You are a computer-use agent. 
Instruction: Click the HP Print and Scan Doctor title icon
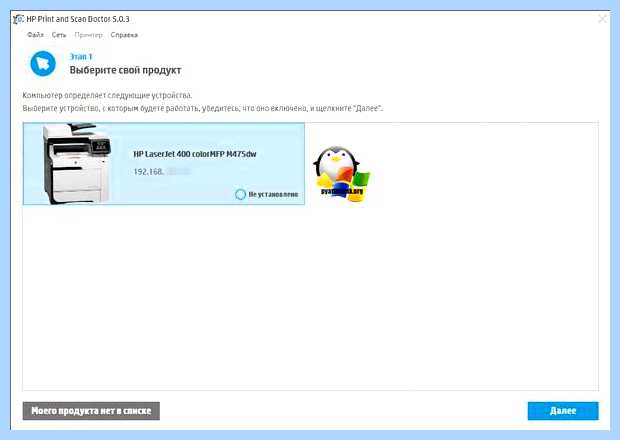(x=18, y=19)
